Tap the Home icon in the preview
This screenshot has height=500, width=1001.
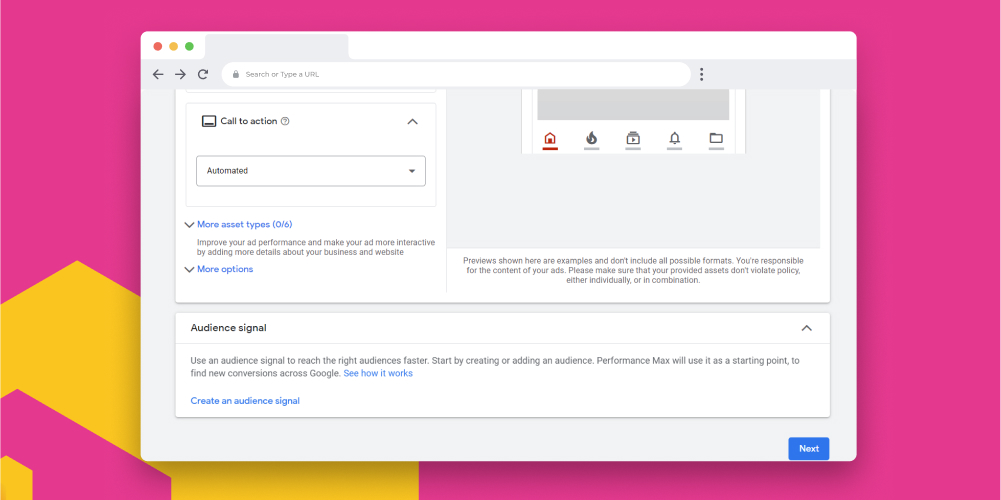[x=550, y=139]
